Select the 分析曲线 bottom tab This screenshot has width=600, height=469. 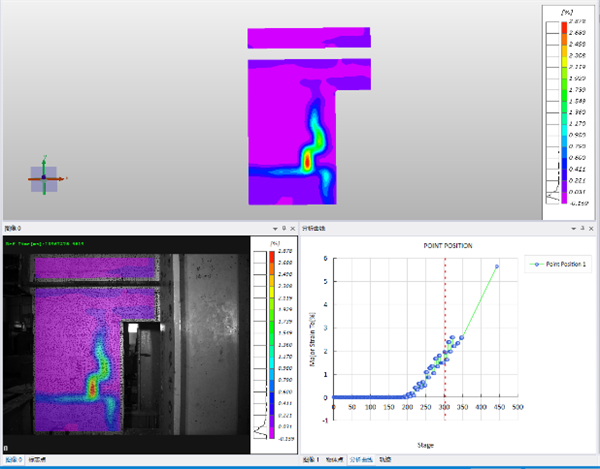[x=353, y=460]
